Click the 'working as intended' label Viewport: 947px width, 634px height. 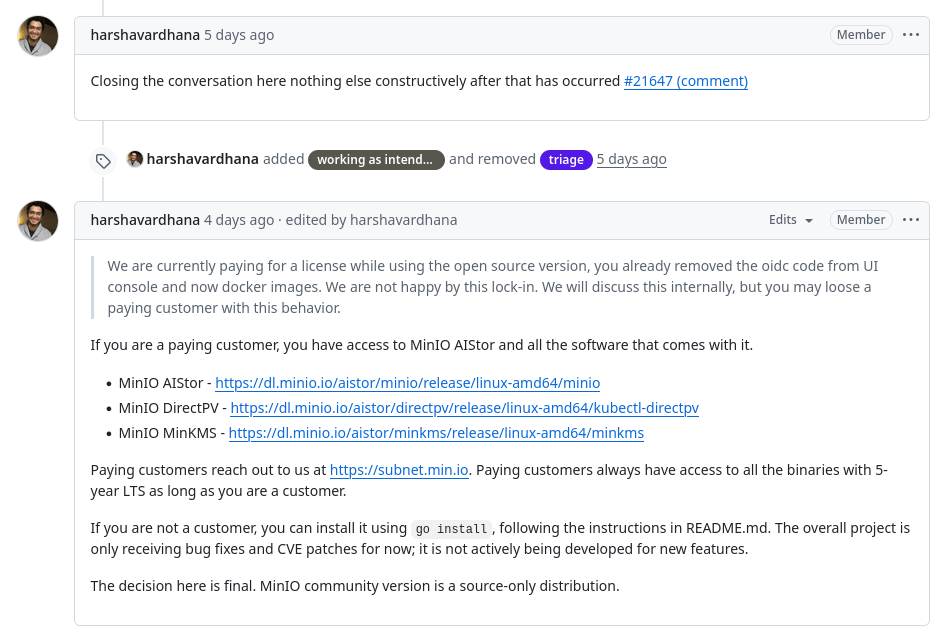tap(376, 159)
